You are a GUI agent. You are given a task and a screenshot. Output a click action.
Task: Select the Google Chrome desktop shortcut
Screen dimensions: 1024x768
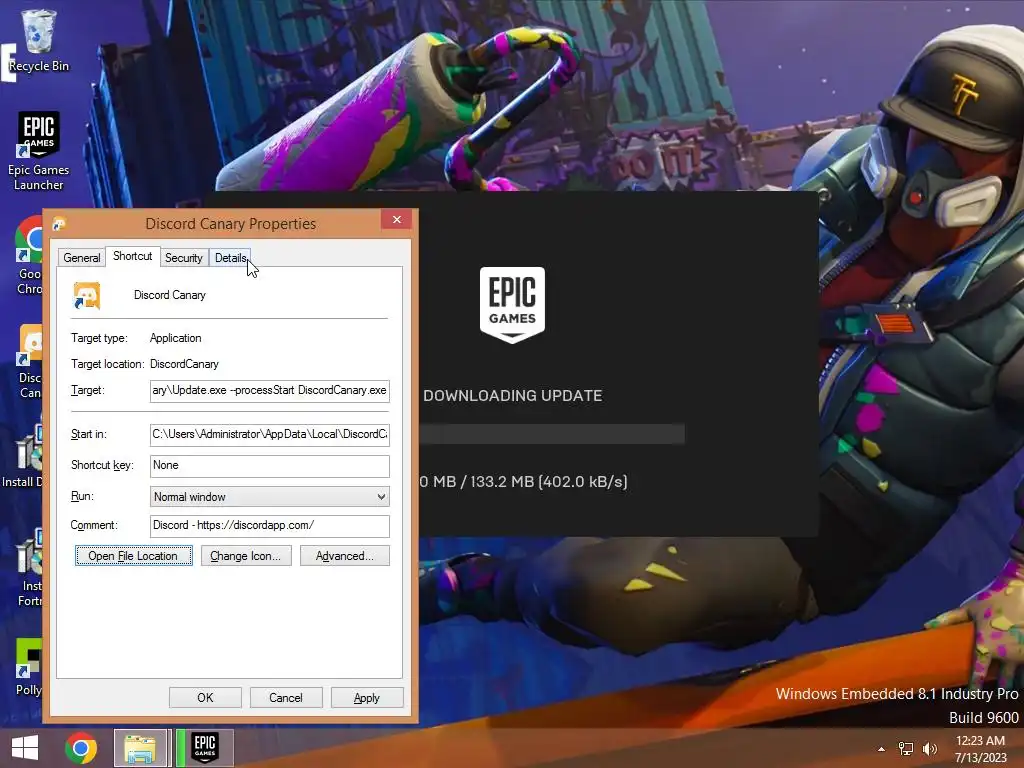coord(29,256)
